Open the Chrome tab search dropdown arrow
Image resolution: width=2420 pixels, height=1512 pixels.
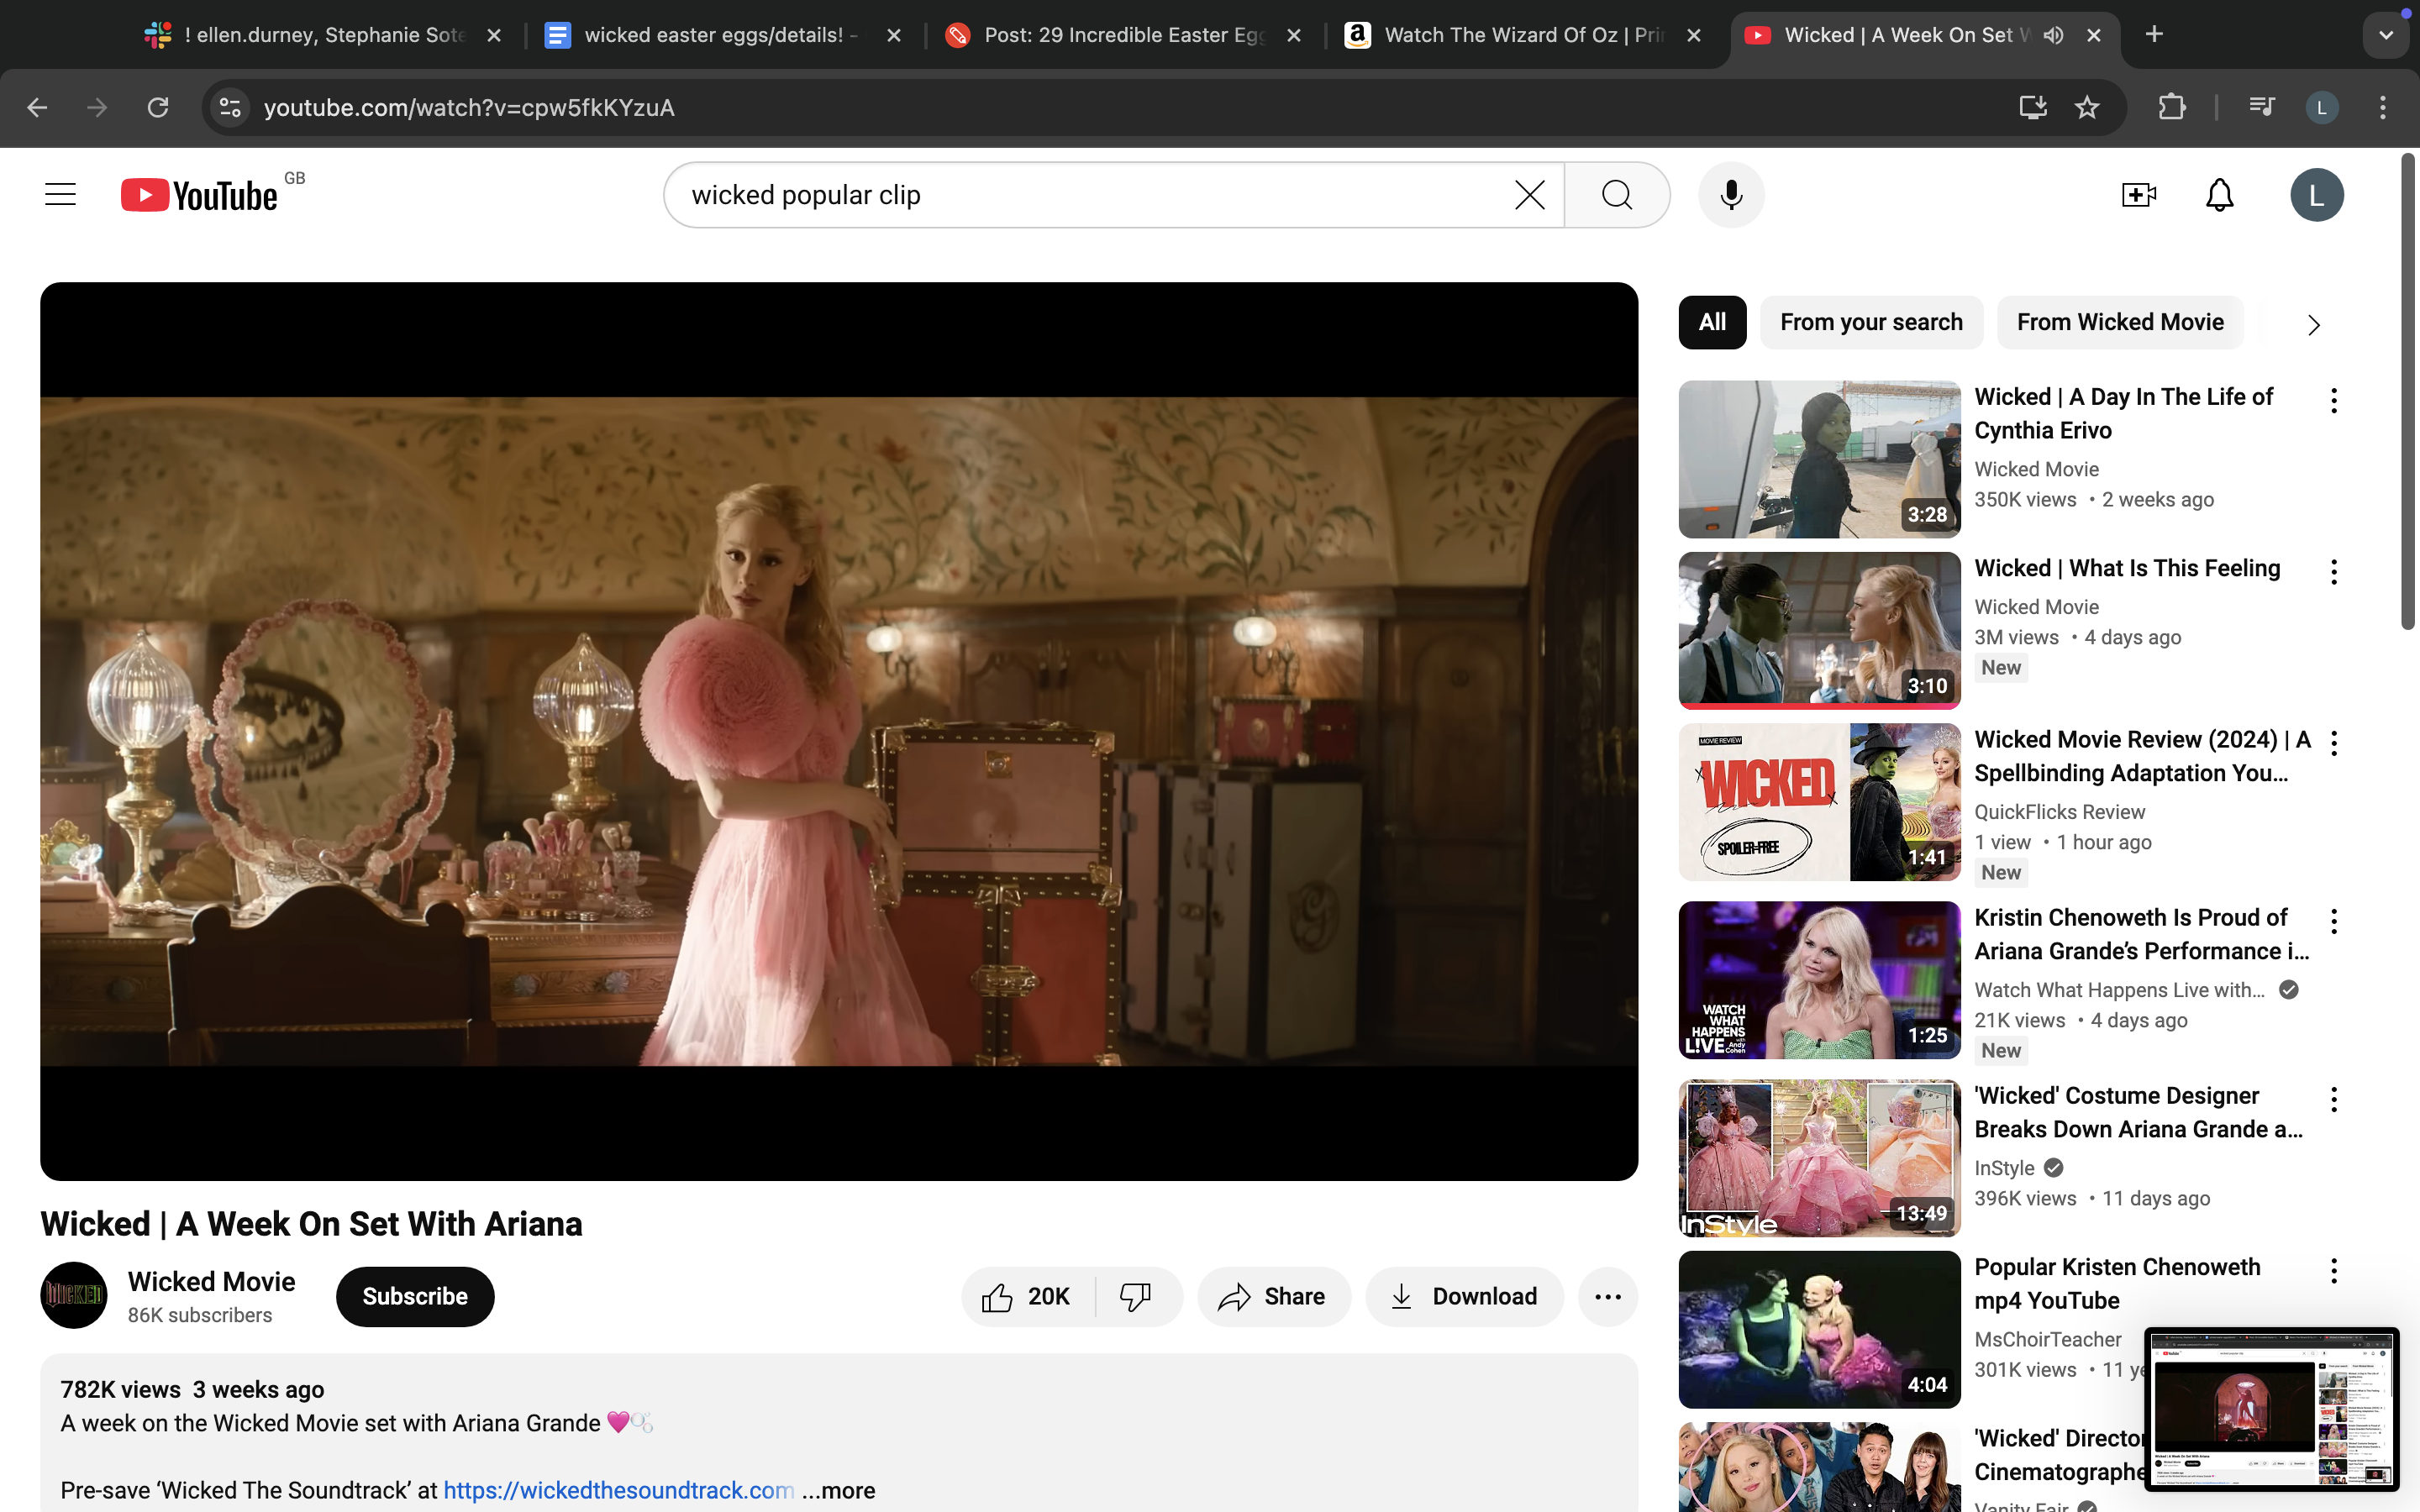pyautogui.click(x=2386, y=35)
